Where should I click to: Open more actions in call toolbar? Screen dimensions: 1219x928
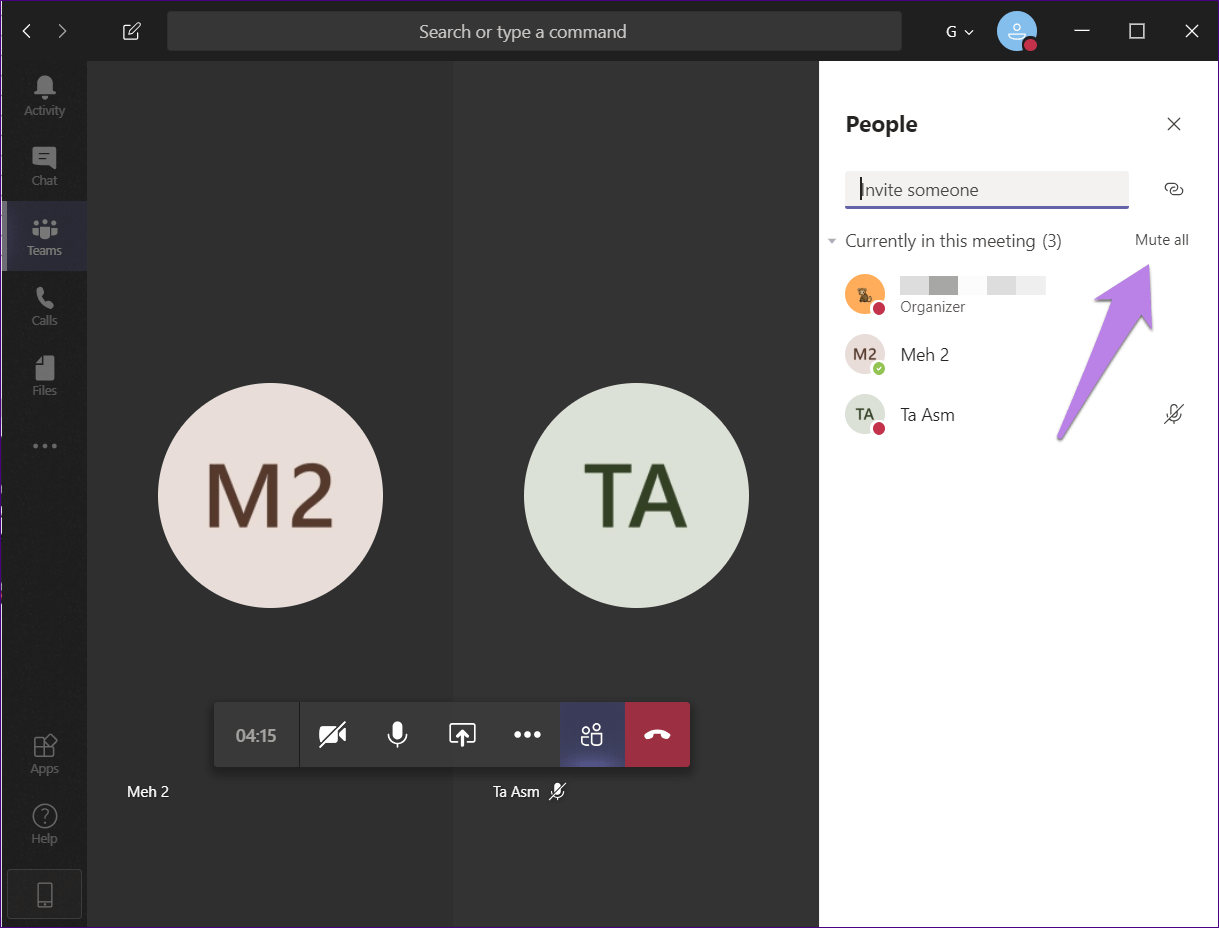click(527, 735)
